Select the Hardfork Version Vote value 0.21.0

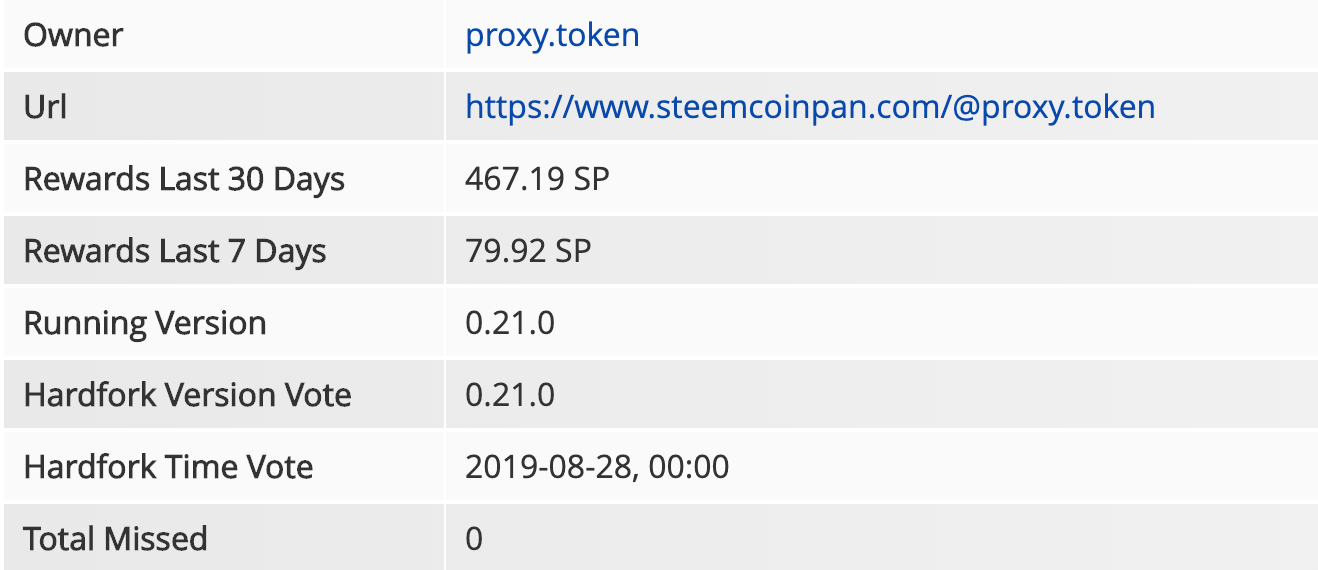click(510, 395)
